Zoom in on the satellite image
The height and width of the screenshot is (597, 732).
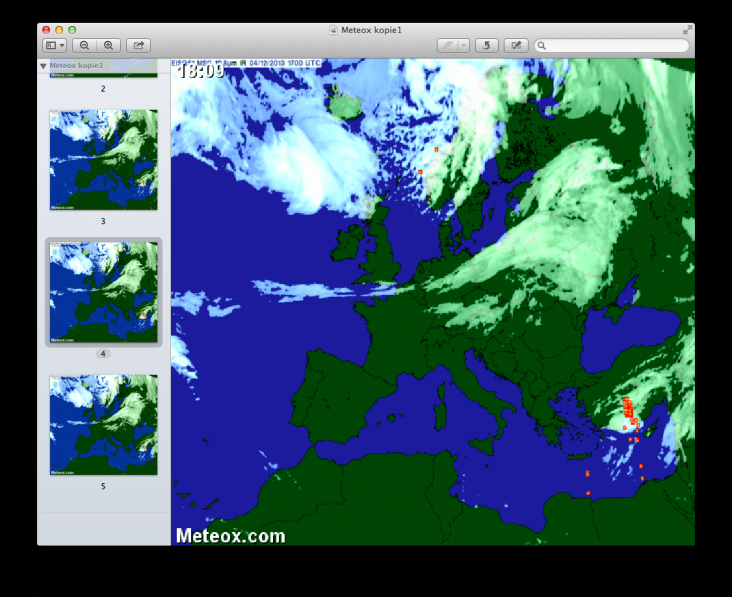click(x=109, y=45)
